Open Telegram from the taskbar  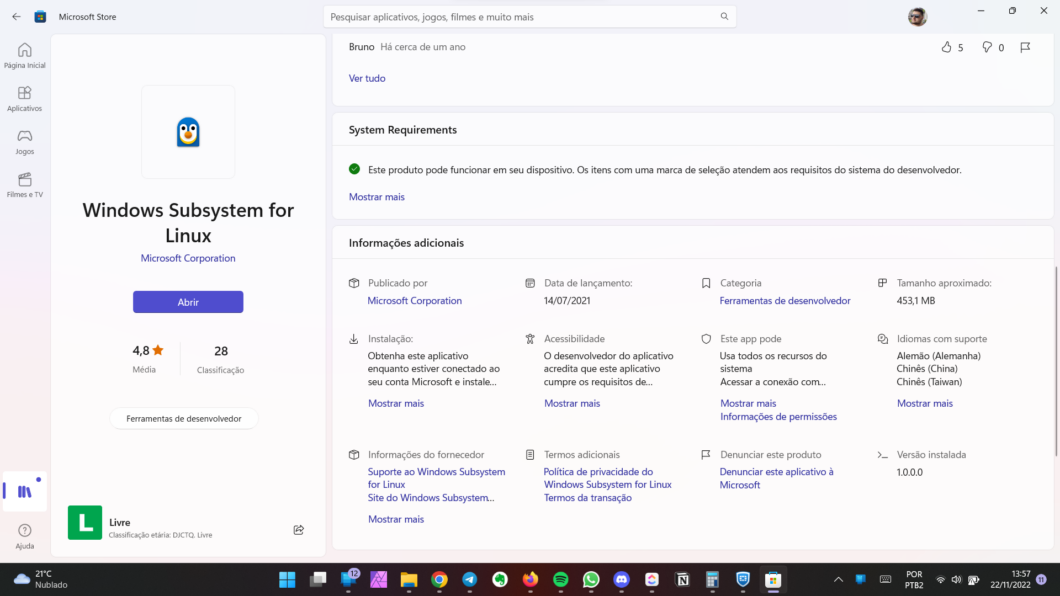[470, 580]
